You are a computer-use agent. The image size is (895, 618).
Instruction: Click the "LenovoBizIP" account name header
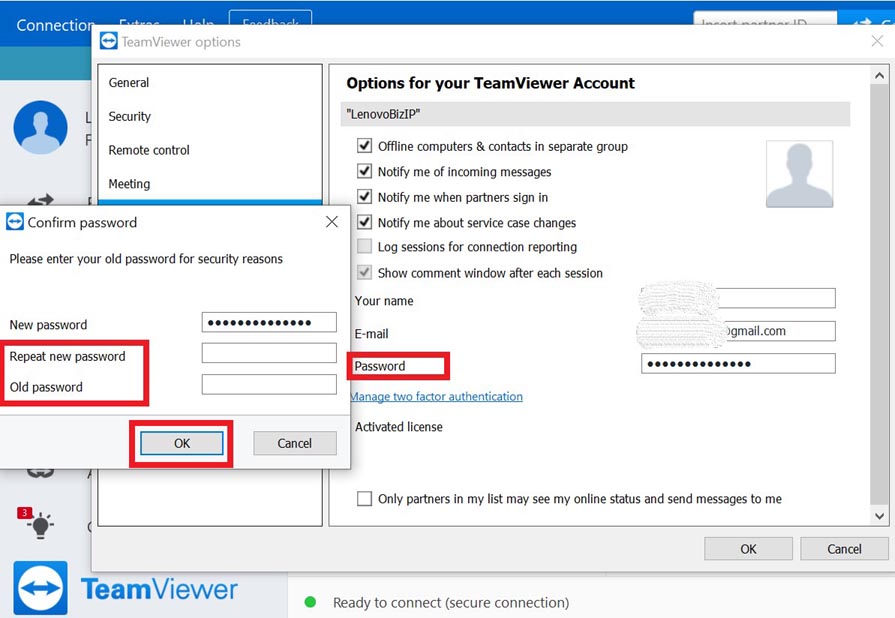595,114
